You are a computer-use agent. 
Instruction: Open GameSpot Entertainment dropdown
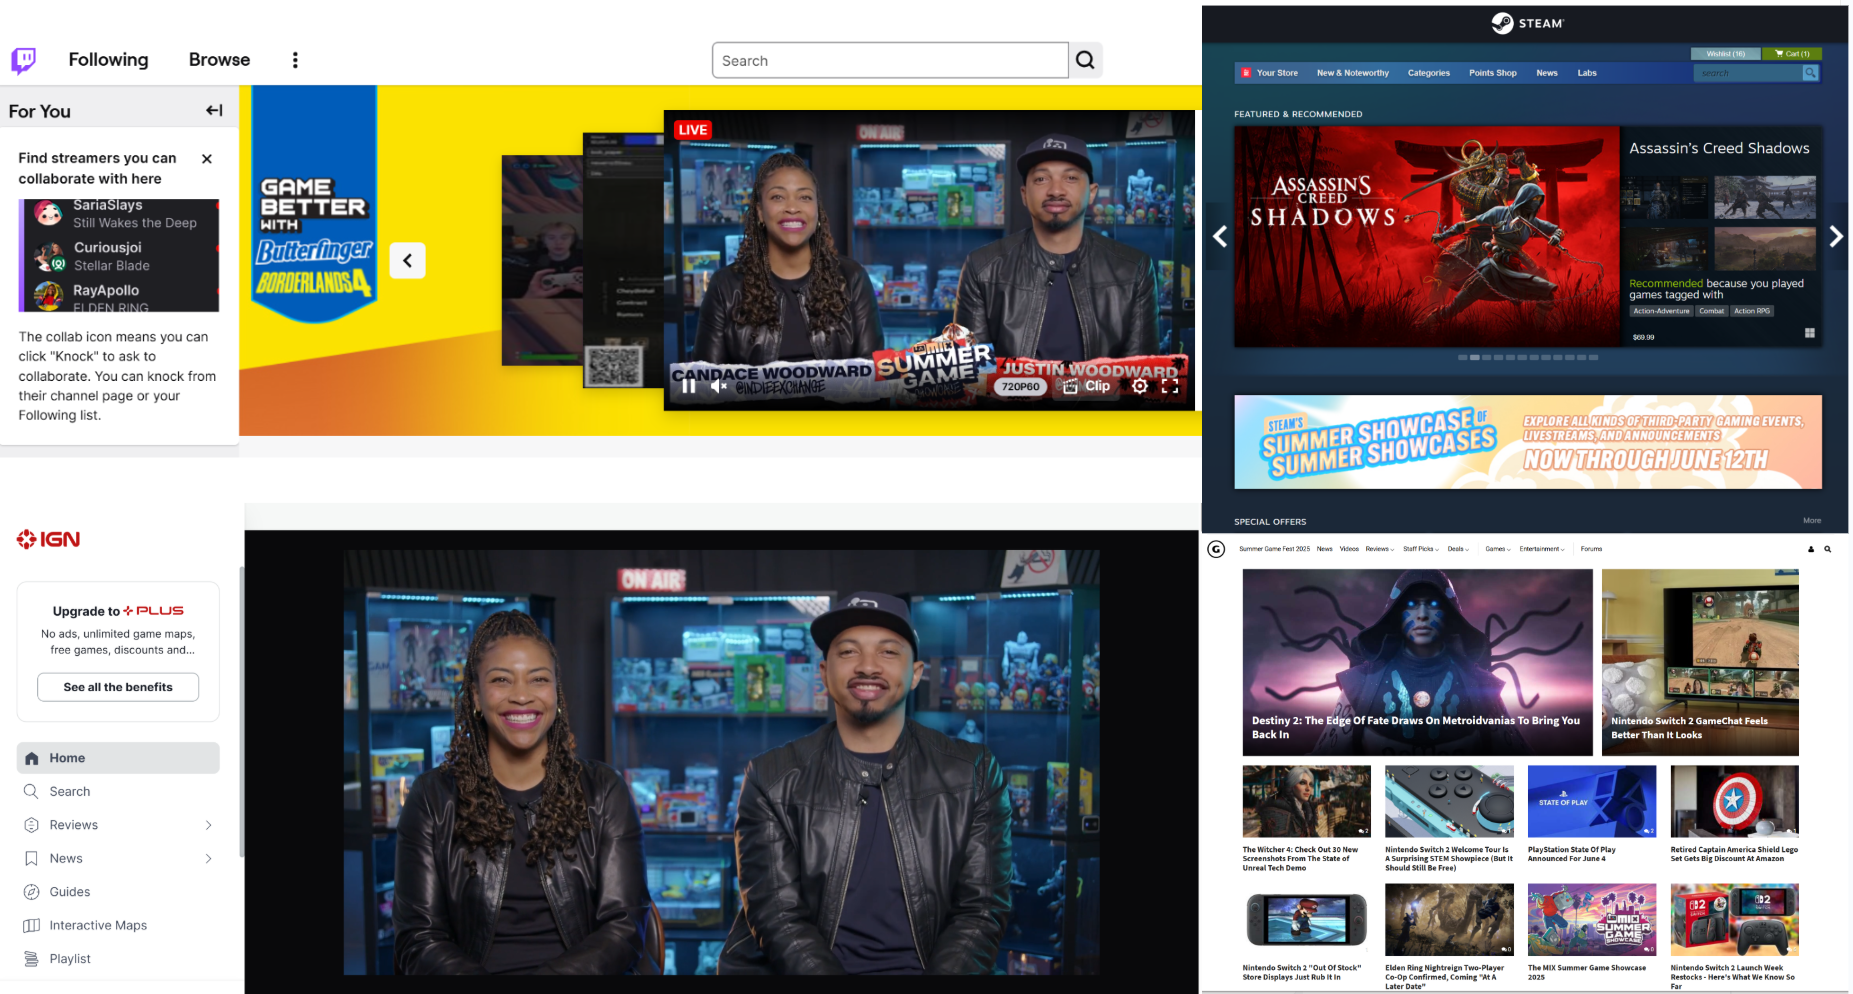click(1542, 549)
